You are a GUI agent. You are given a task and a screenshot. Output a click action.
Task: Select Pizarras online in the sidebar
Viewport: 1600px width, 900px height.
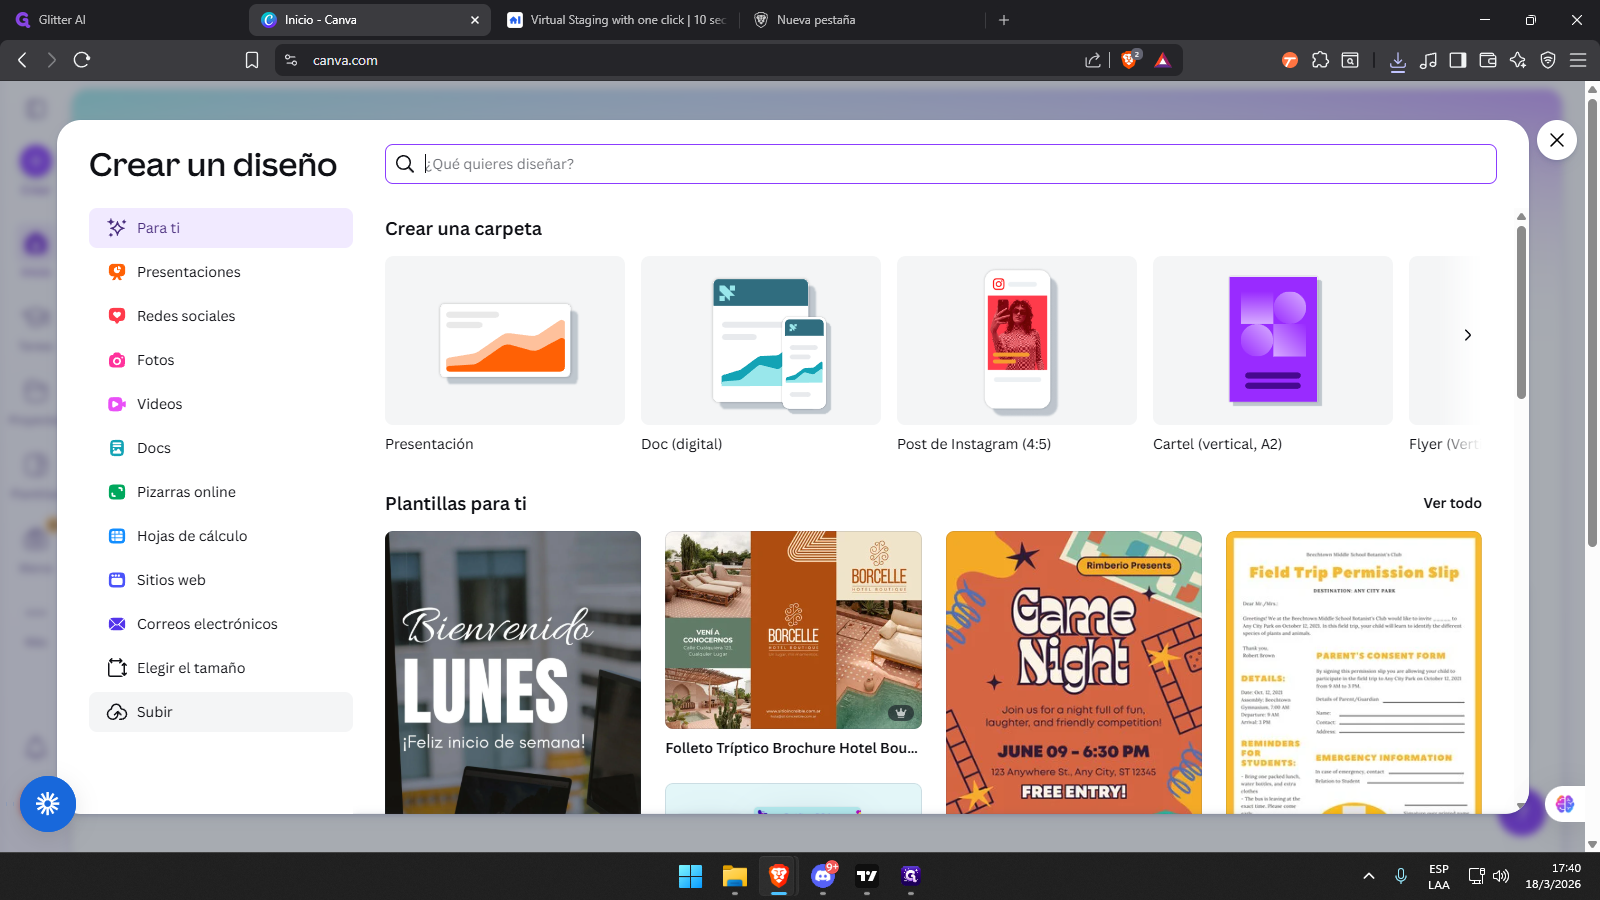coord(186,492)
